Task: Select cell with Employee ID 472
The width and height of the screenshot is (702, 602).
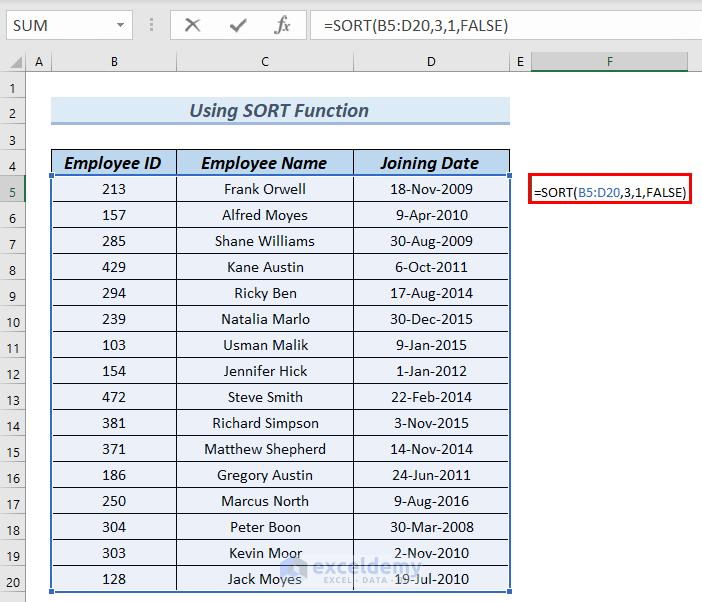Action: pos(114,397)
